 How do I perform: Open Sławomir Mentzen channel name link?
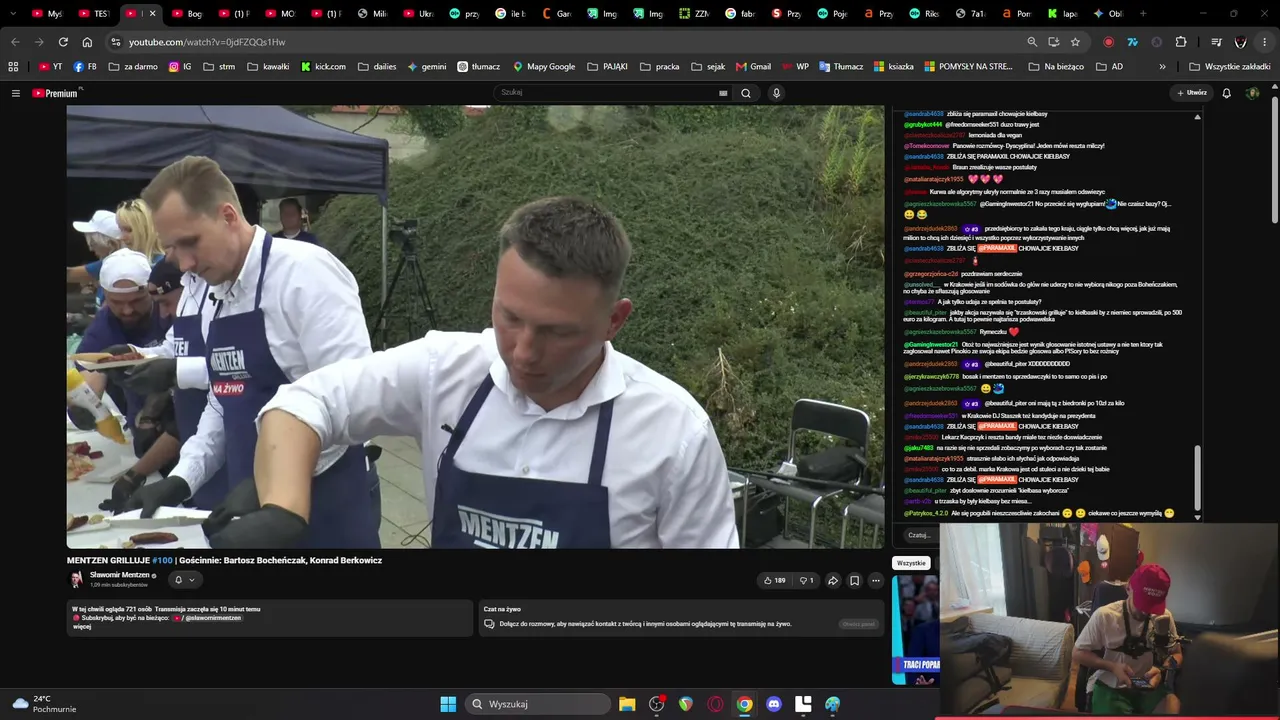click(x=120, y=575)
